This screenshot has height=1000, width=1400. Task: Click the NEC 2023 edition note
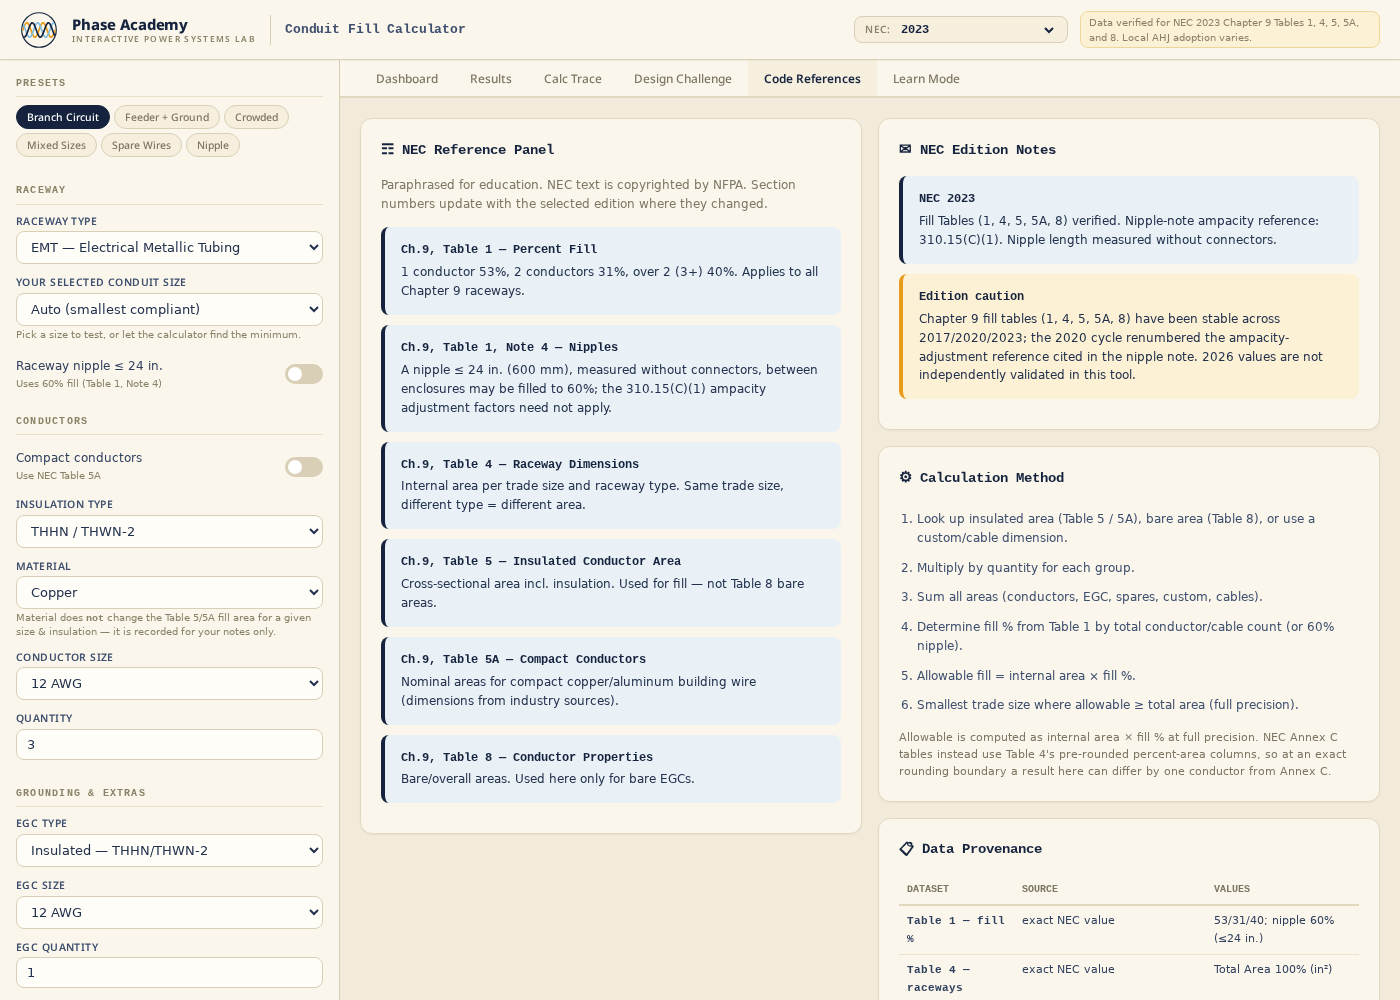tap(1129, 220)
